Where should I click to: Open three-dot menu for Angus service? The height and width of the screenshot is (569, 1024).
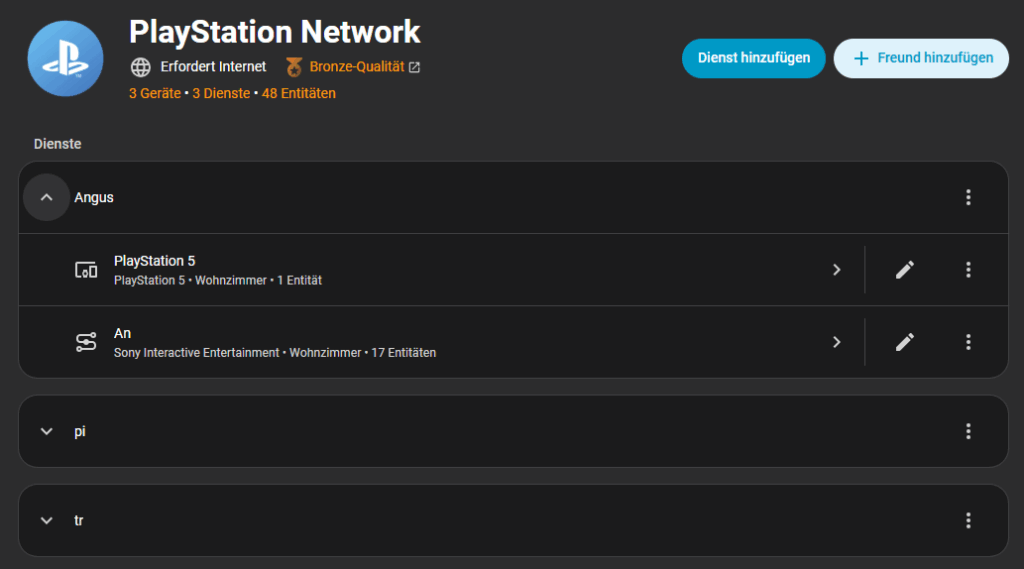click(x=968, y=198)
